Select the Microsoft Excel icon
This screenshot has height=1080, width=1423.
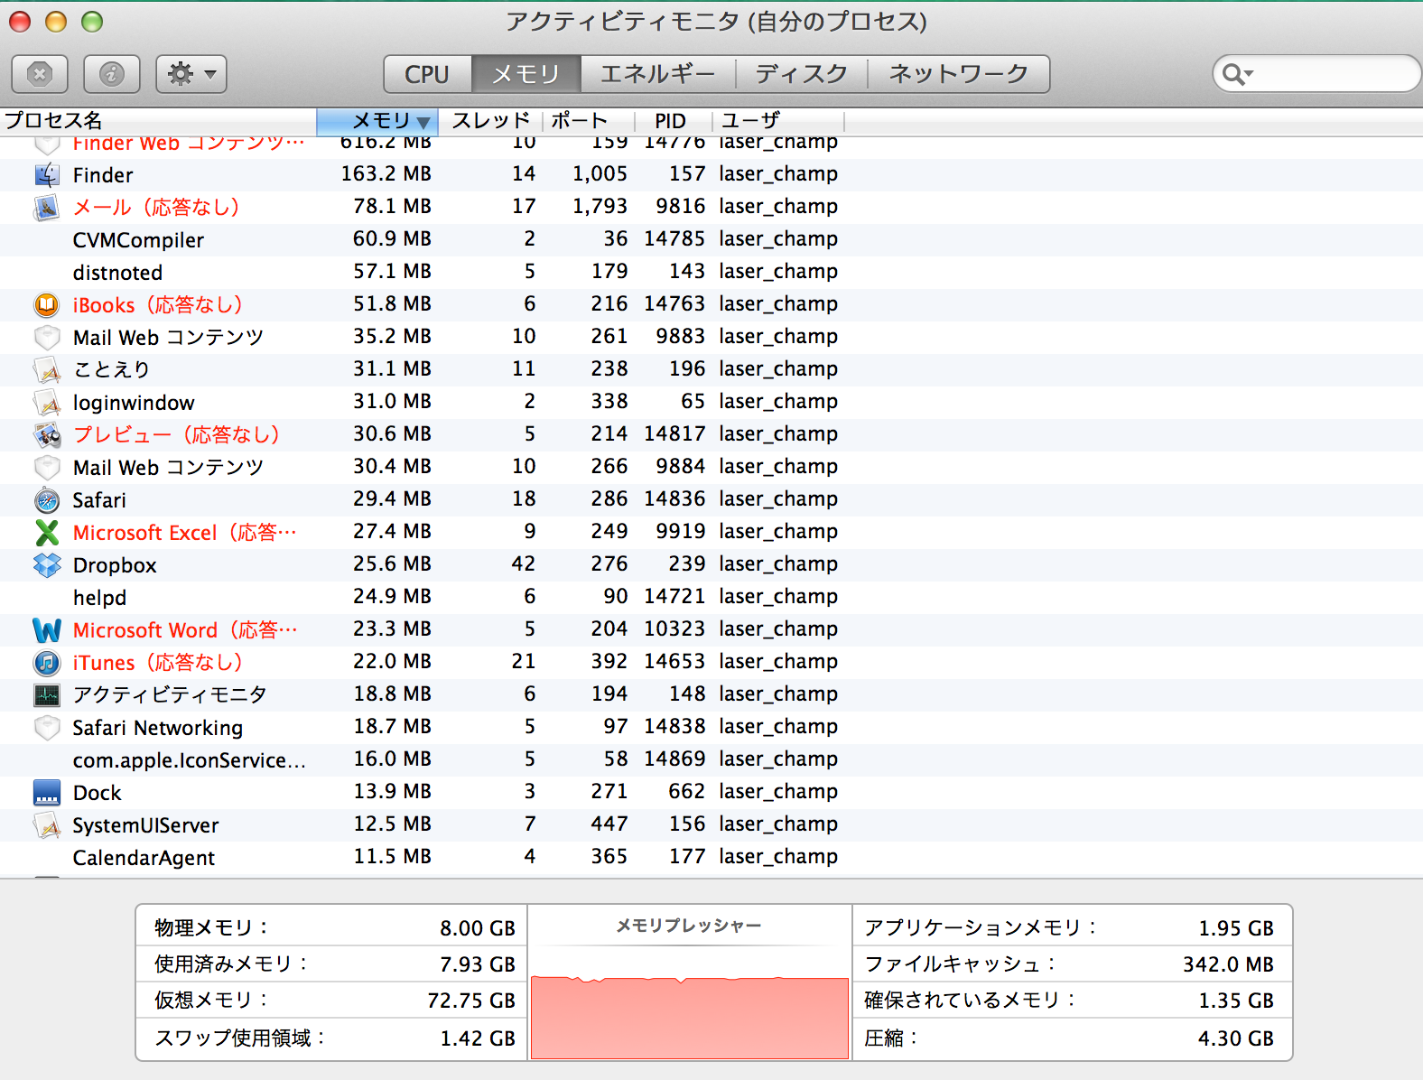[x=47, y=533]
